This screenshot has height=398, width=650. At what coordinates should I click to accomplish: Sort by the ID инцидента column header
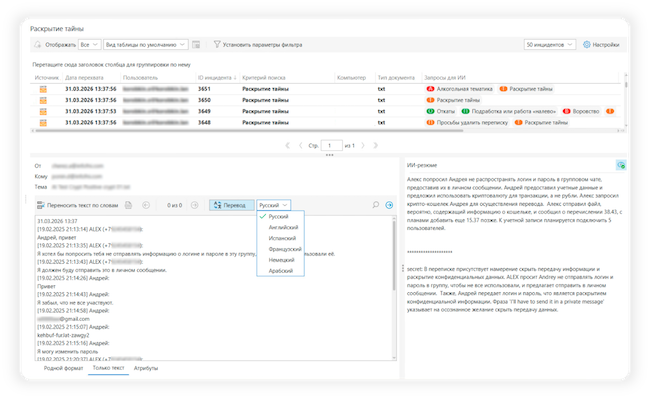coord(217,78)
